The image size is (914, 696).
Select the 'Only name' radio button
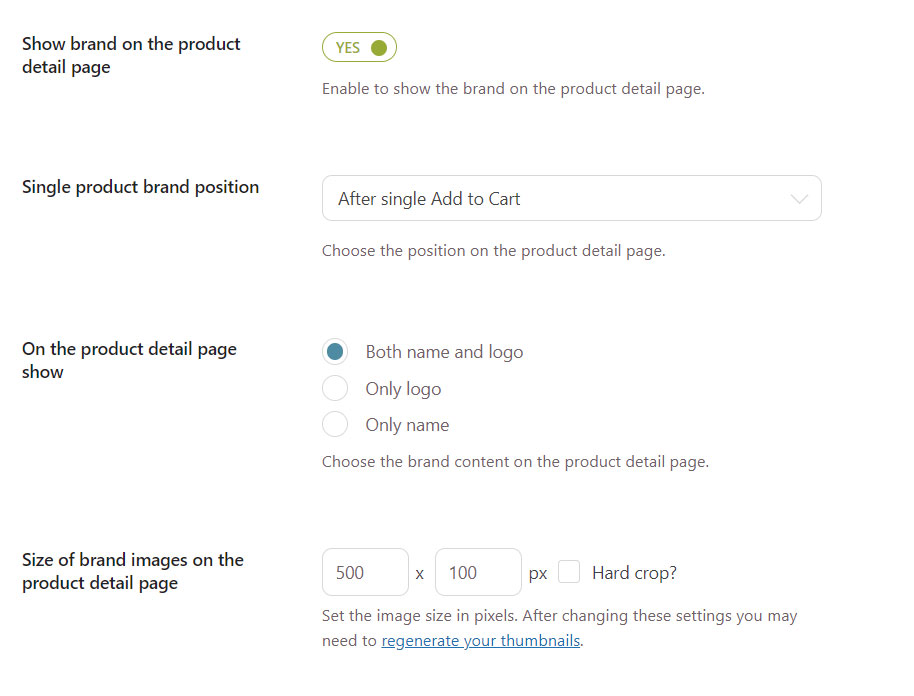click(x=335, y=424)
